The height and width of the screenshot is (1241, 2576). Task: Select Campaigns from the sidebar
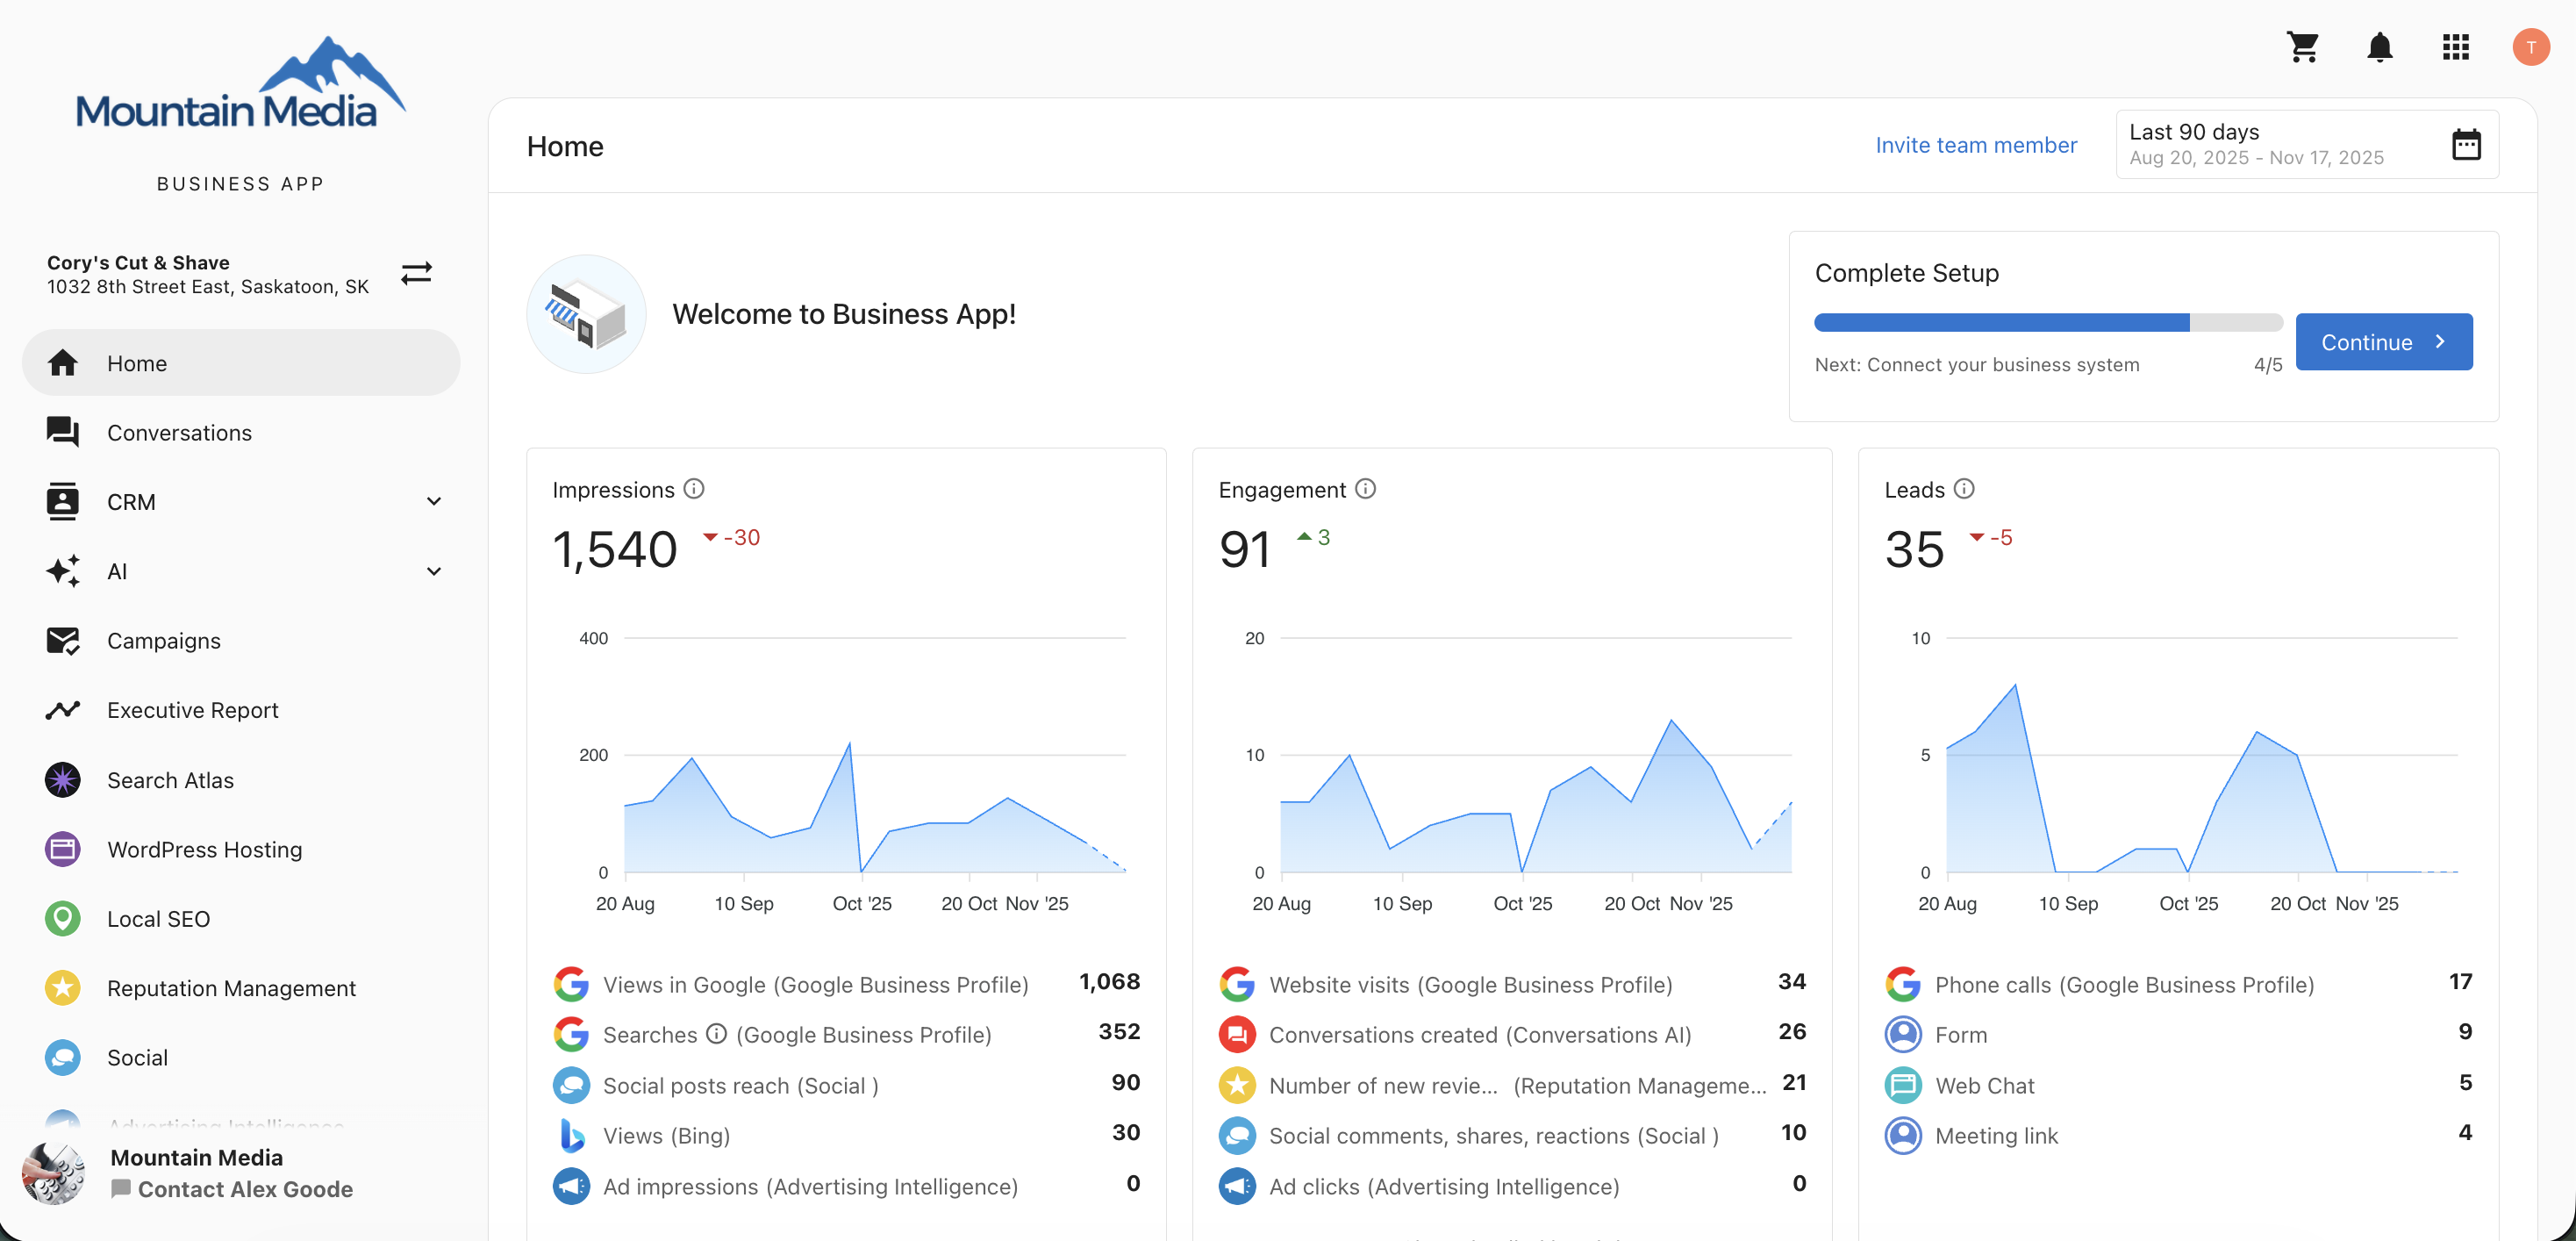click(164, 640)
